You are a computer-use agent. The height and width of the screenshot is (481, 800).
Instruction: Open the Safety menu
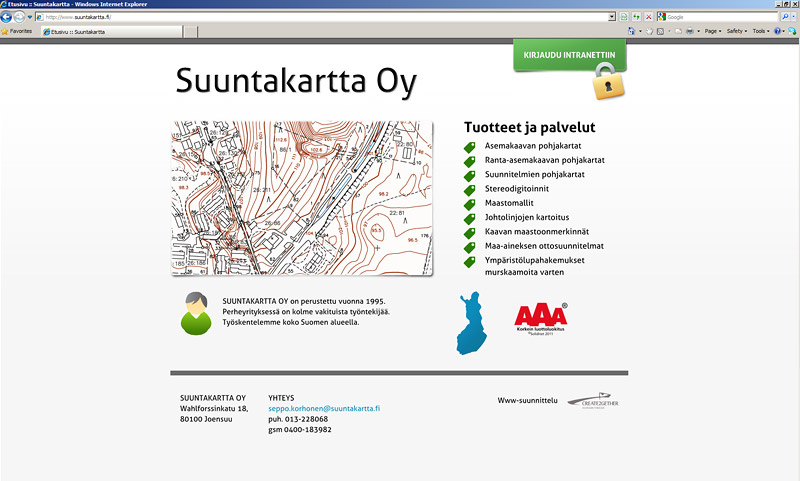tap(737, 31)
